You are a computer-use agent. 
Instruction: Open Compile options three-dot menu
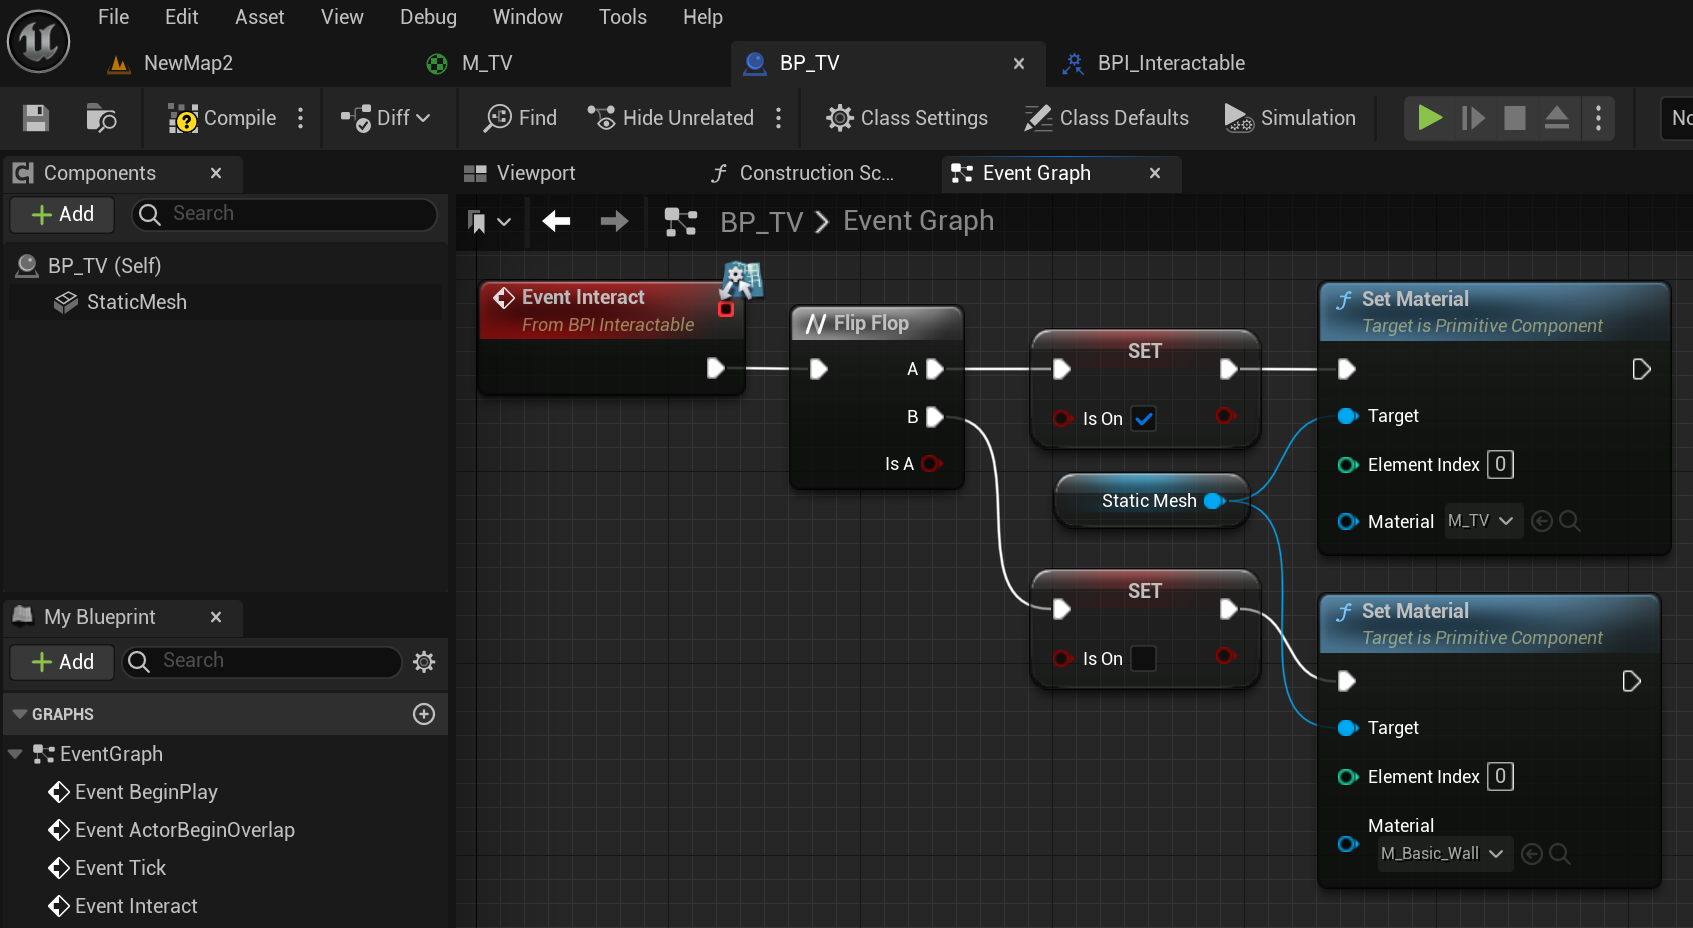coord(300,118)
